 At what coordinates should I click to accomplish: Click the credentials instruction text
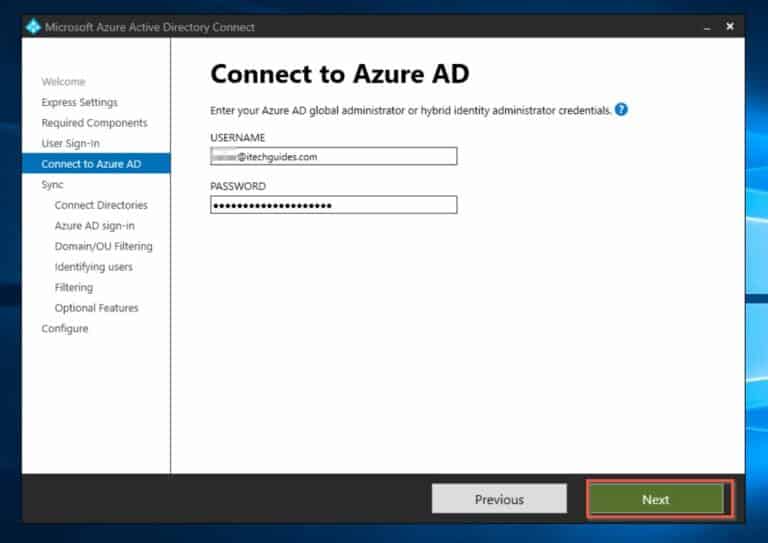pos(410,111)
